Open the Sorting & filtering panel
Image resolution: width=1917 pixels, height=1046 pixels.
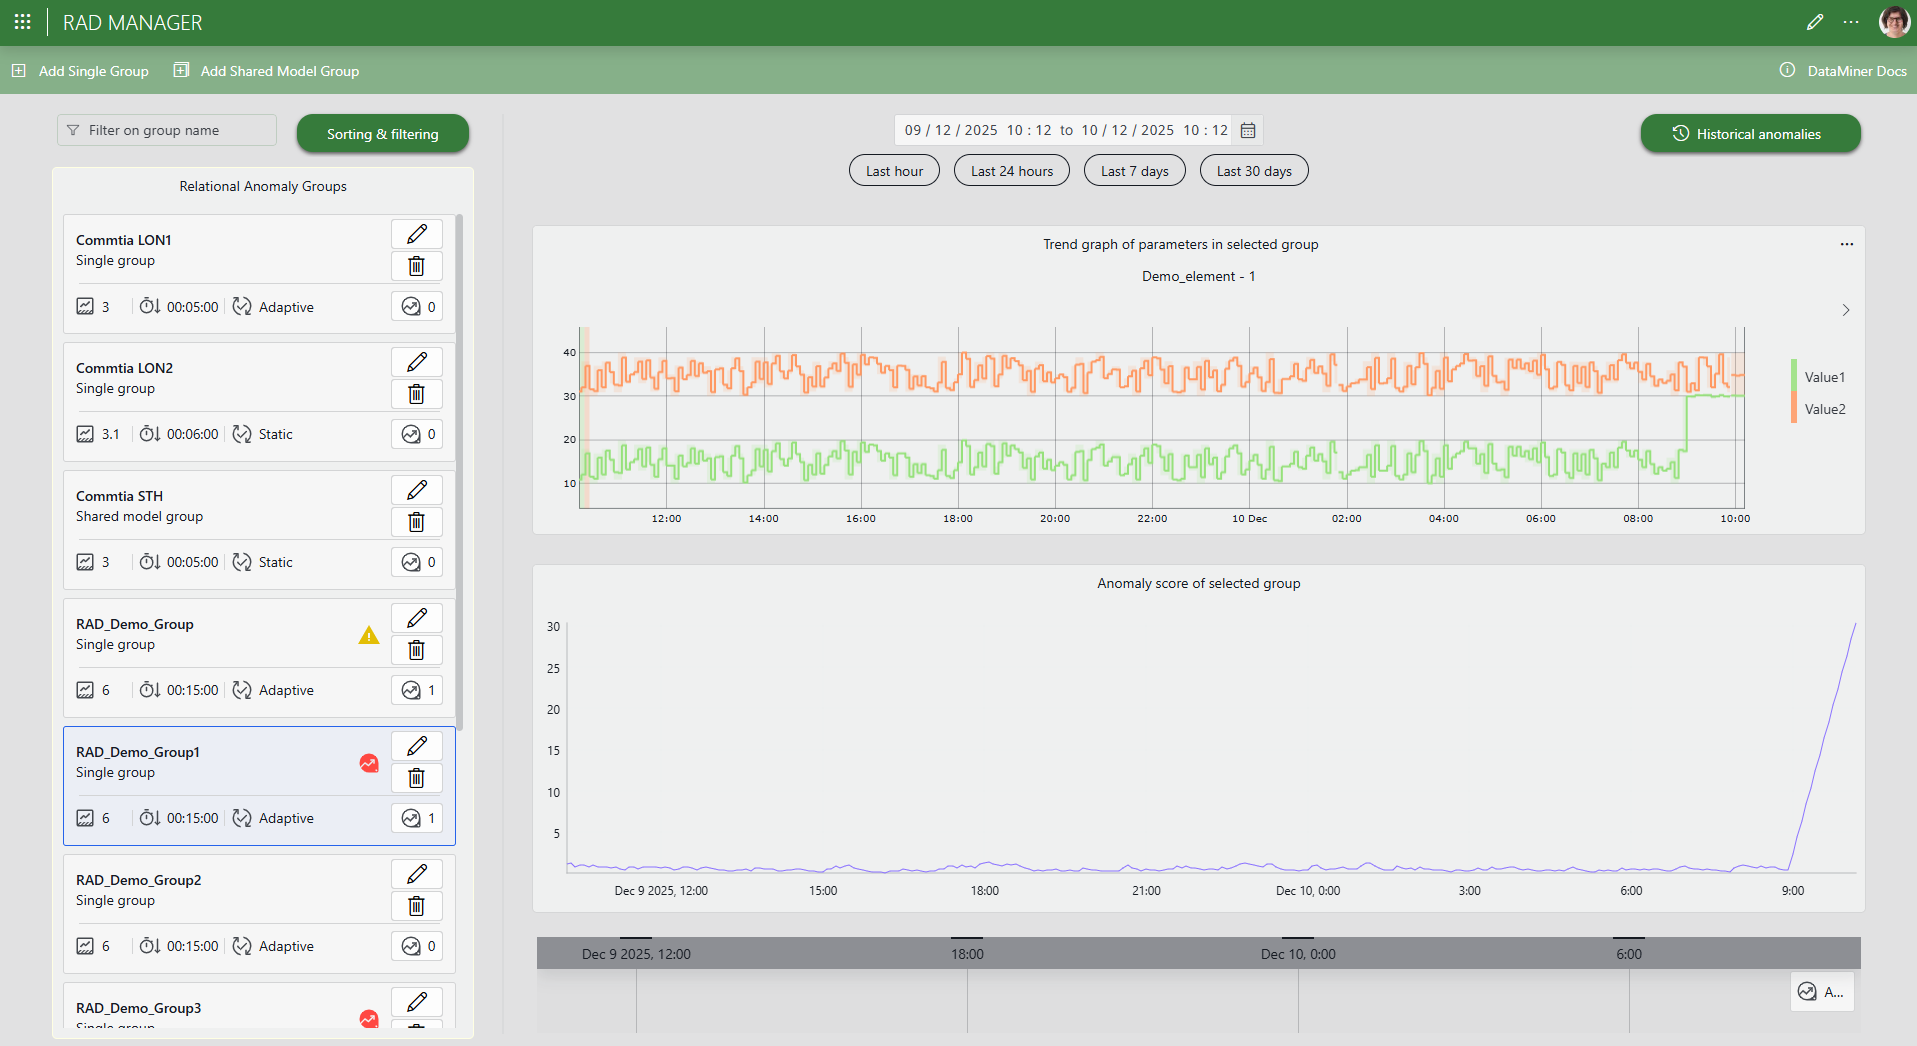[382, 133]
